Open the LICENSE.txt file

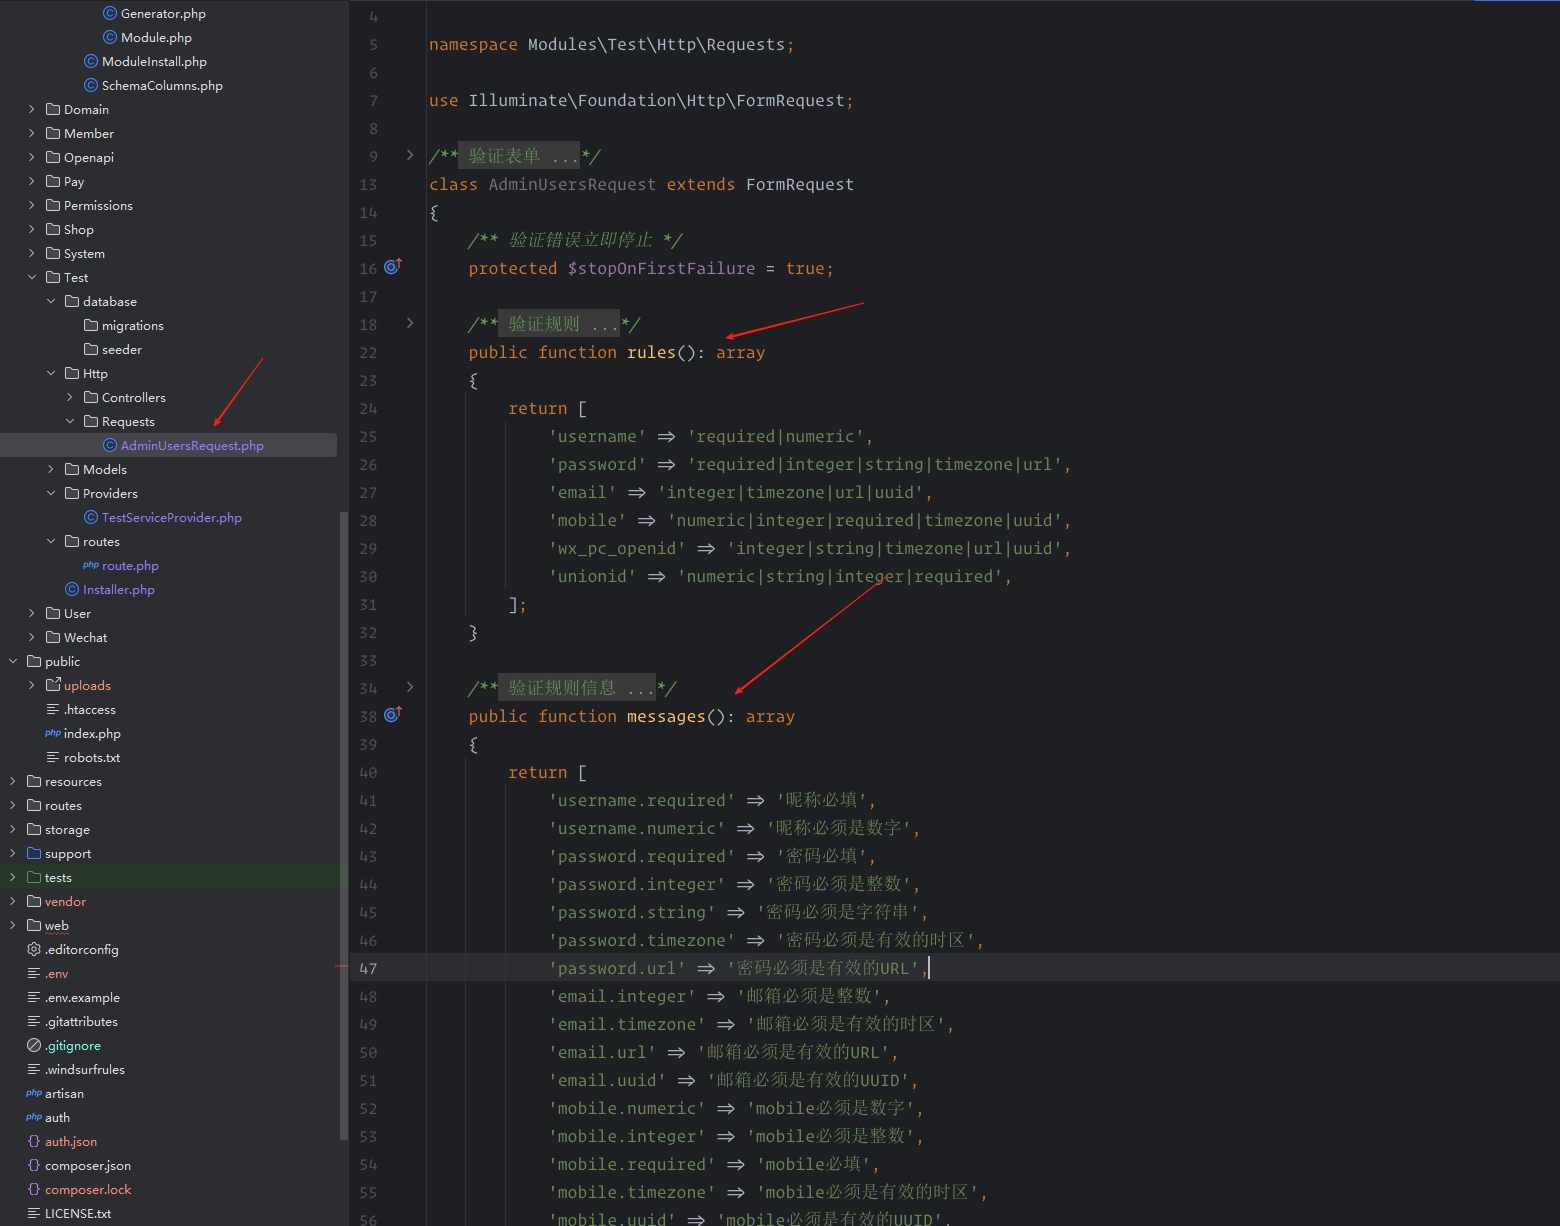coord(78,1213)
